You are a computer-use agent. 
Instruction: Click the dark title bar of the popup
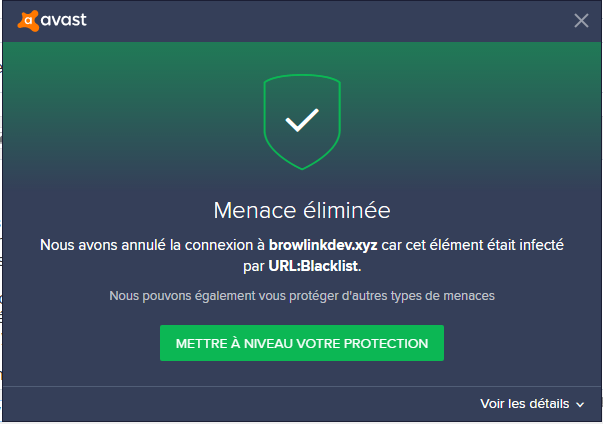point(300,20)
